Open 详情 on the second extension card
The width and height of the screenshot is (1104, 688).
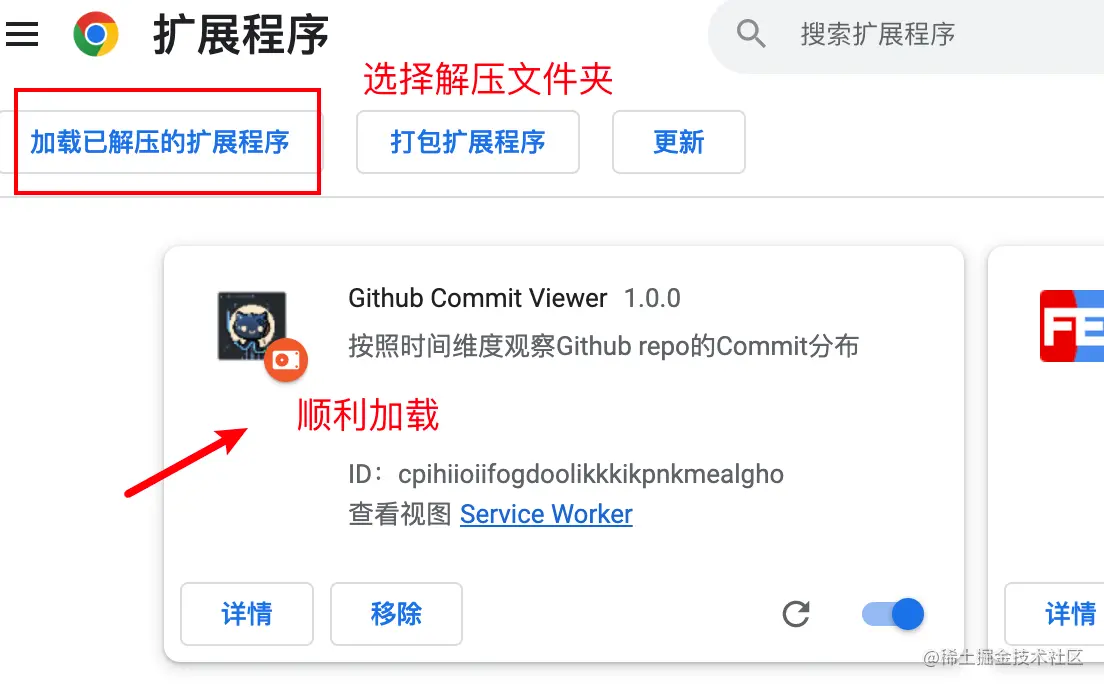1055,614
